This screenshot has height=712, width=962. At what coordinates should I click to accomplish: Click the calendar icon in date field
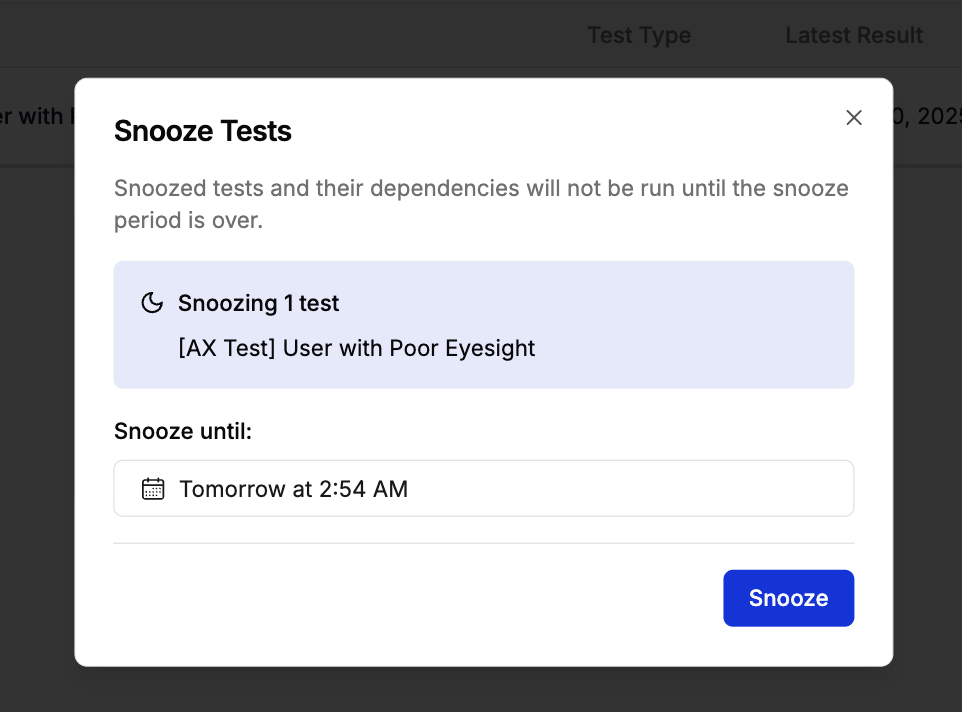(153, 489)
